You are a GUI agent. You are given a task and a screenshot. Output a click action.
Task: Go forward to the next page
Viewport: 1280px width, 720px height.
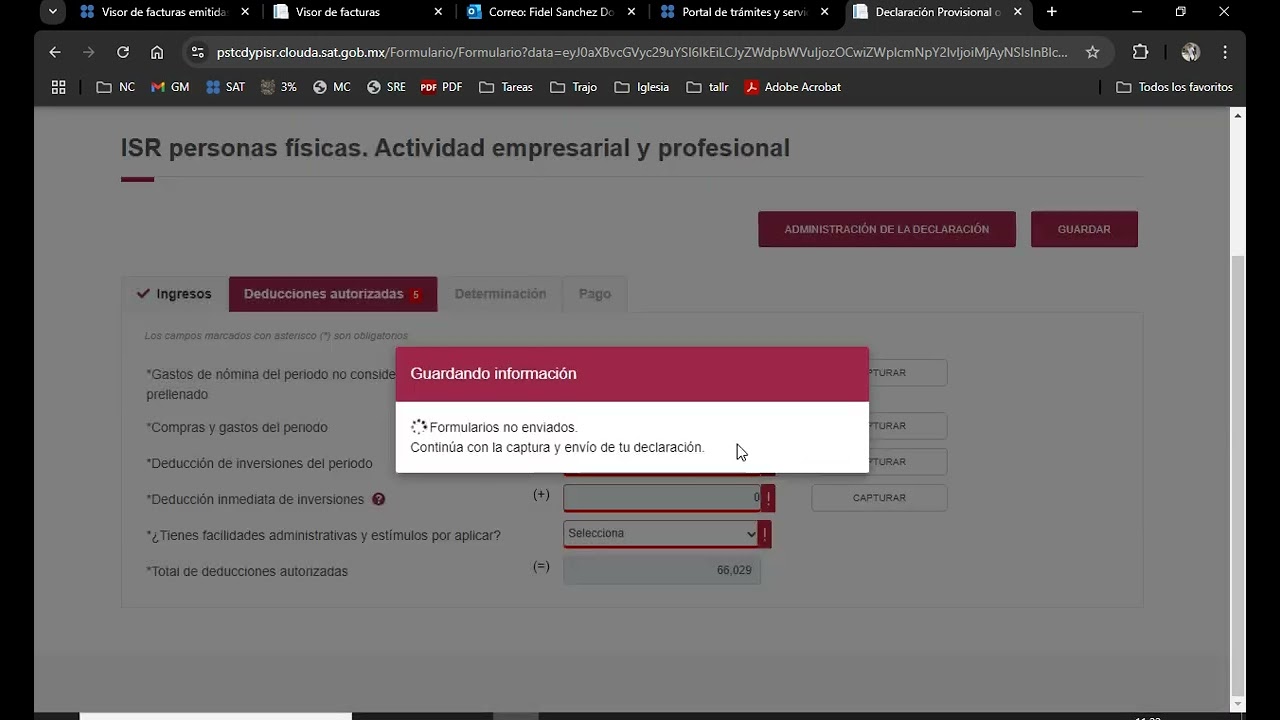(x=89, y=52)
